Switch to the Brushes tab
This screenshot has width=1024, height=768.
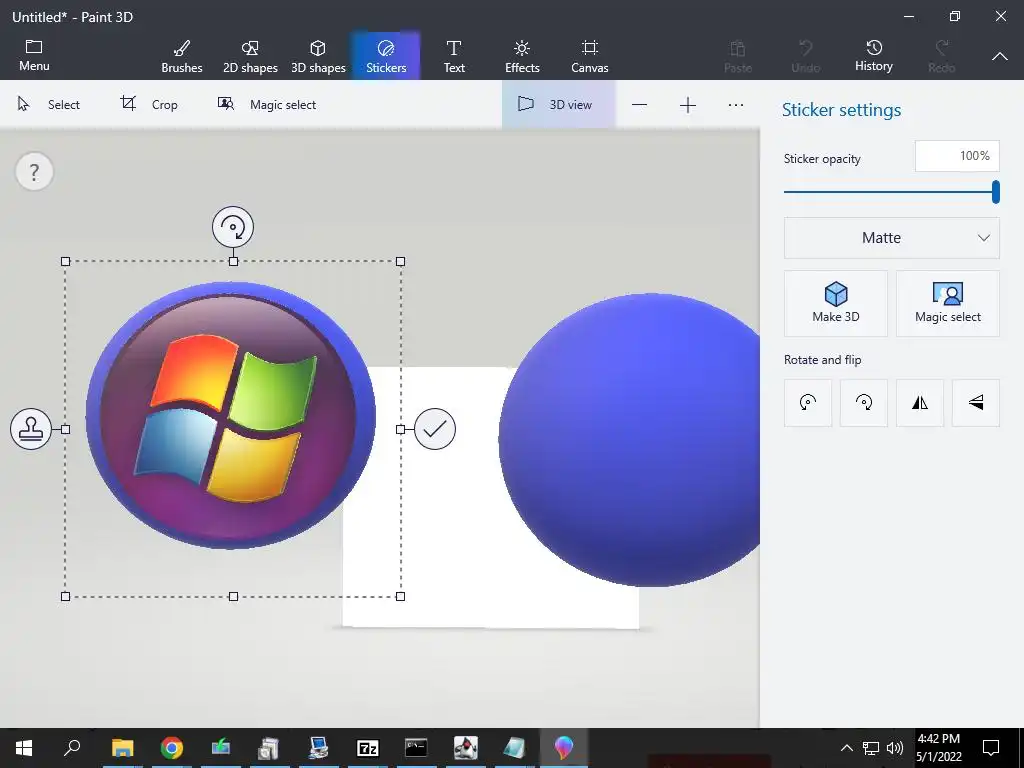coord(182,56)
